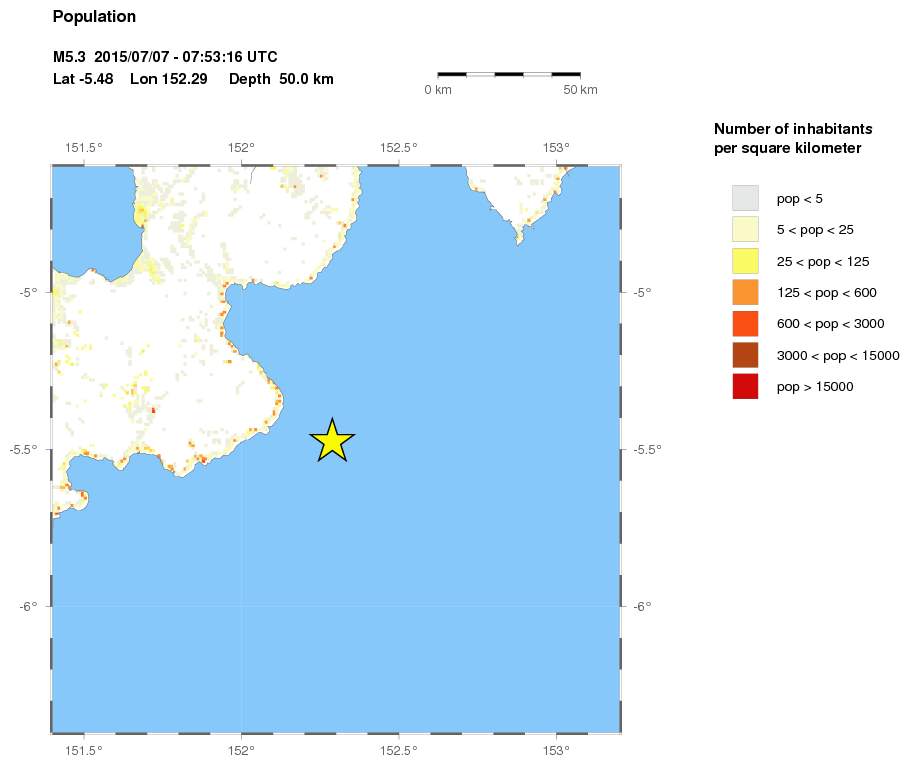Click the 'Depth 50.0 km' label
The image size is (910, 765).
point(281,79)
